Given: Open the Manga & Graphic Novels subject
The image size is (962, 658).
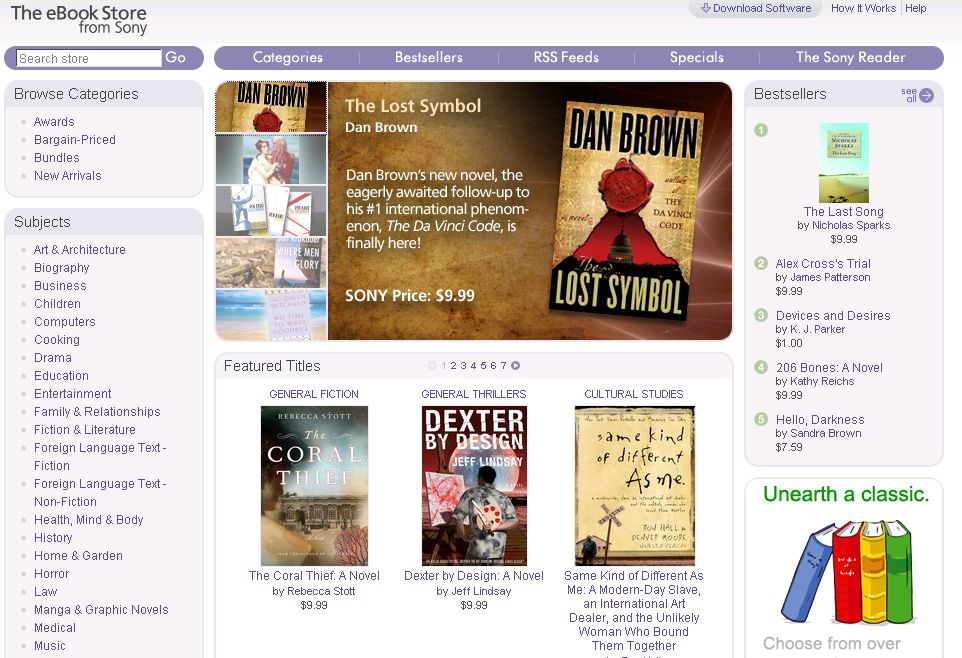Looking at the screenshot, I should tap(101, 610).
